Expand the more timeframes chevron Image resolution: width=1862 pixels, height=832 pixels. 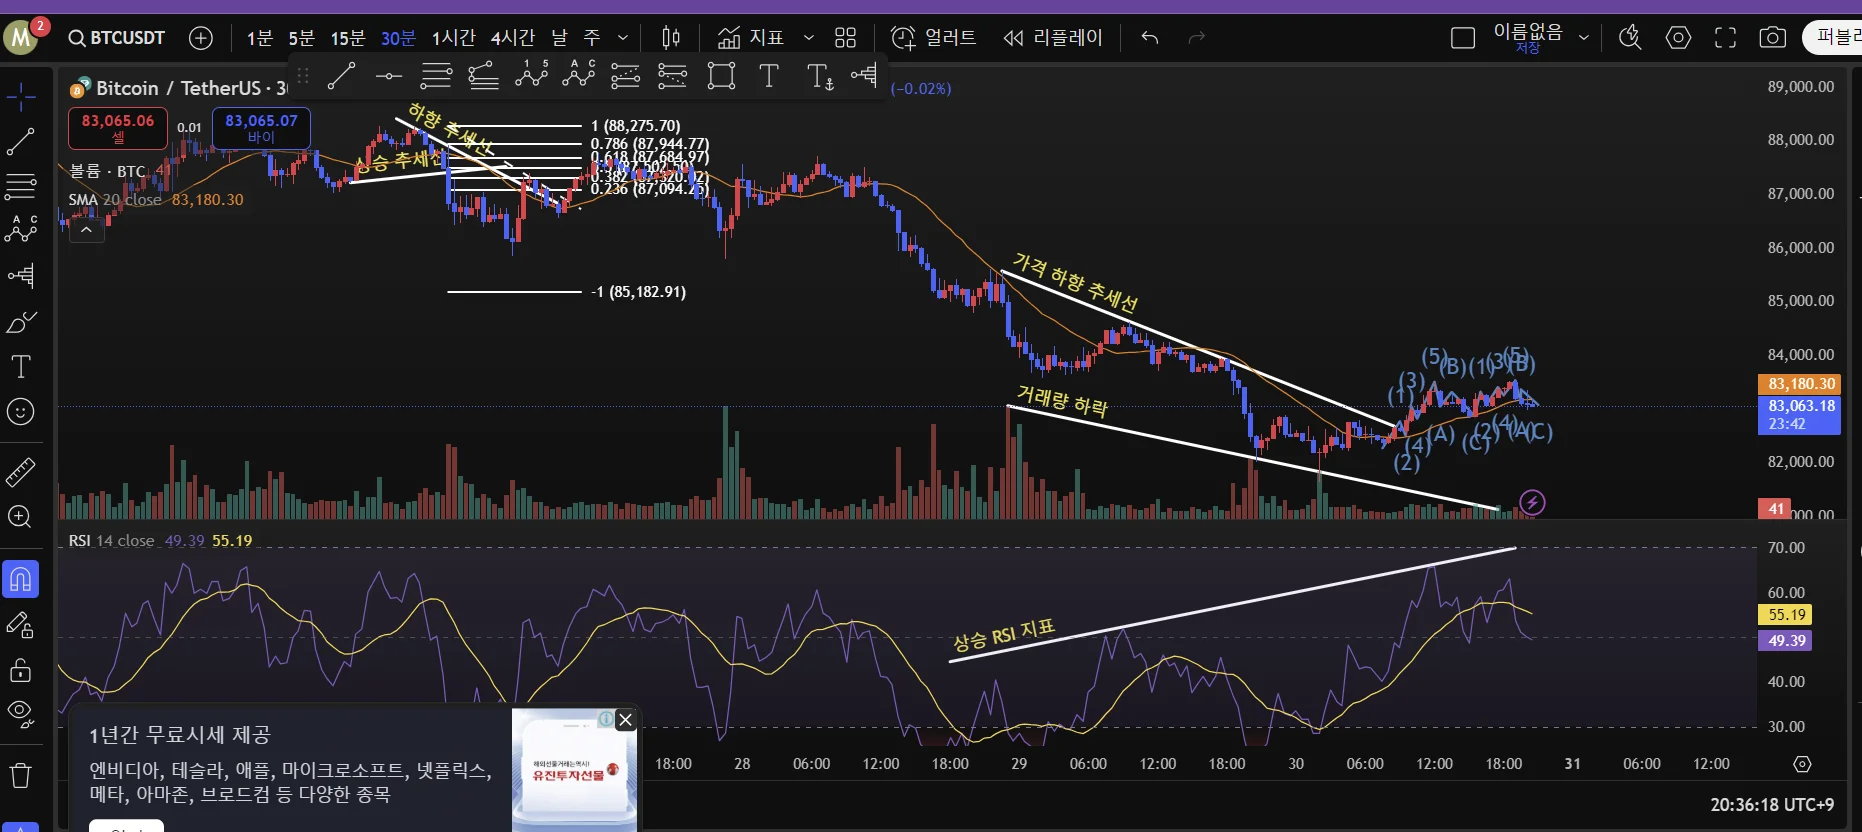(623, 38)
